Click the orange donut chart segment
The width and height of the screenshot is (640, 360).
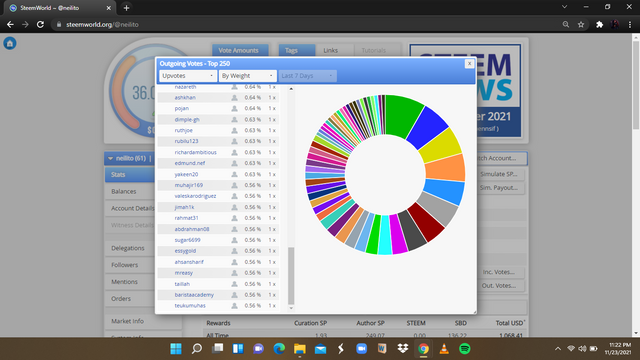pyautogui.click(x=445, y=168)
